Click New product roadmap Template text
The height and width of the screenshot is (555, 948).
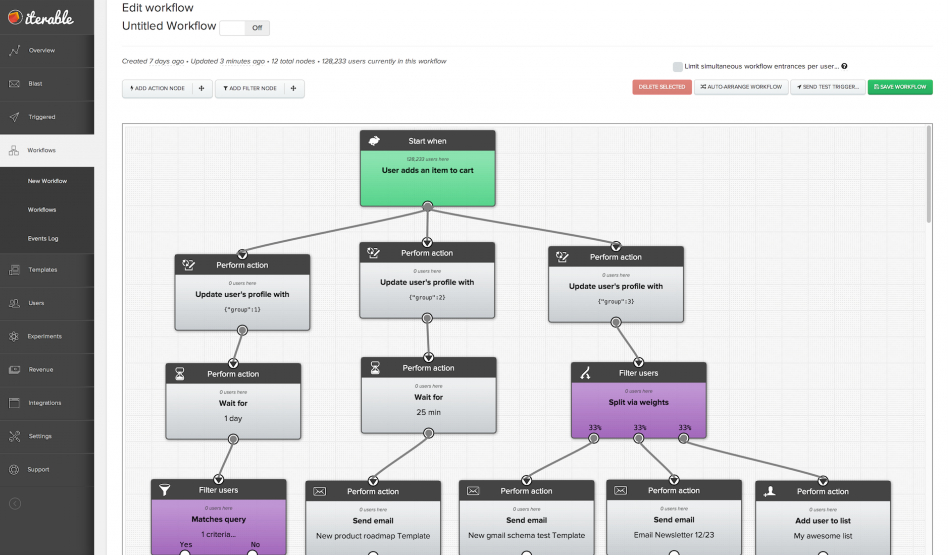[373, 536]
